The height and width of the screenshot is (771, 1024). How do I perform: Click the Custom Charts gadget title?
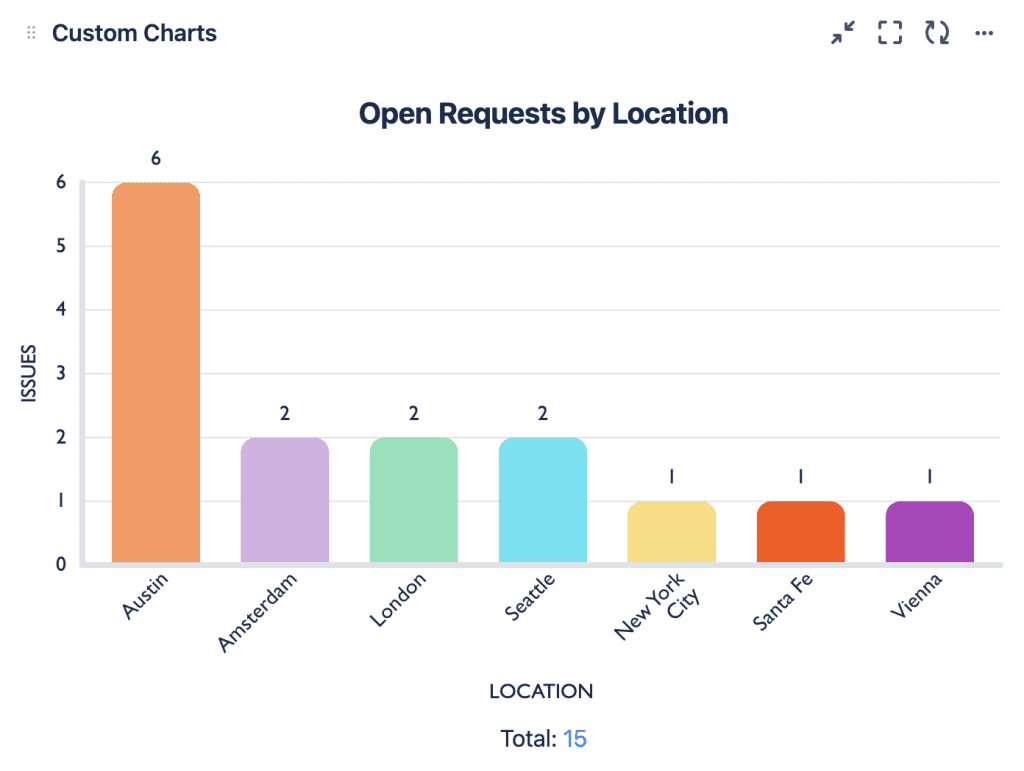134,33
